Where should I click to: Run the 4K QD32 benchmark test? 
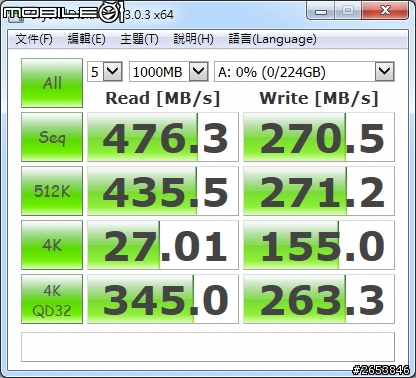coord(52,299)
